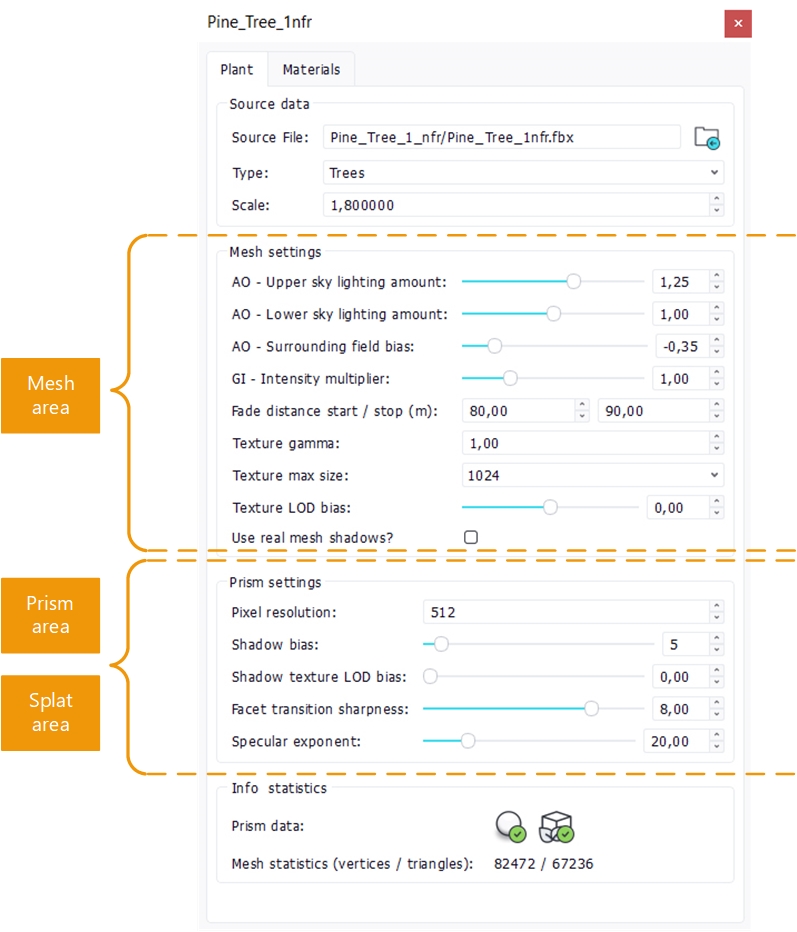
Task: Enable Use real mesh shadows checkbox
Action: pos(471,537)
